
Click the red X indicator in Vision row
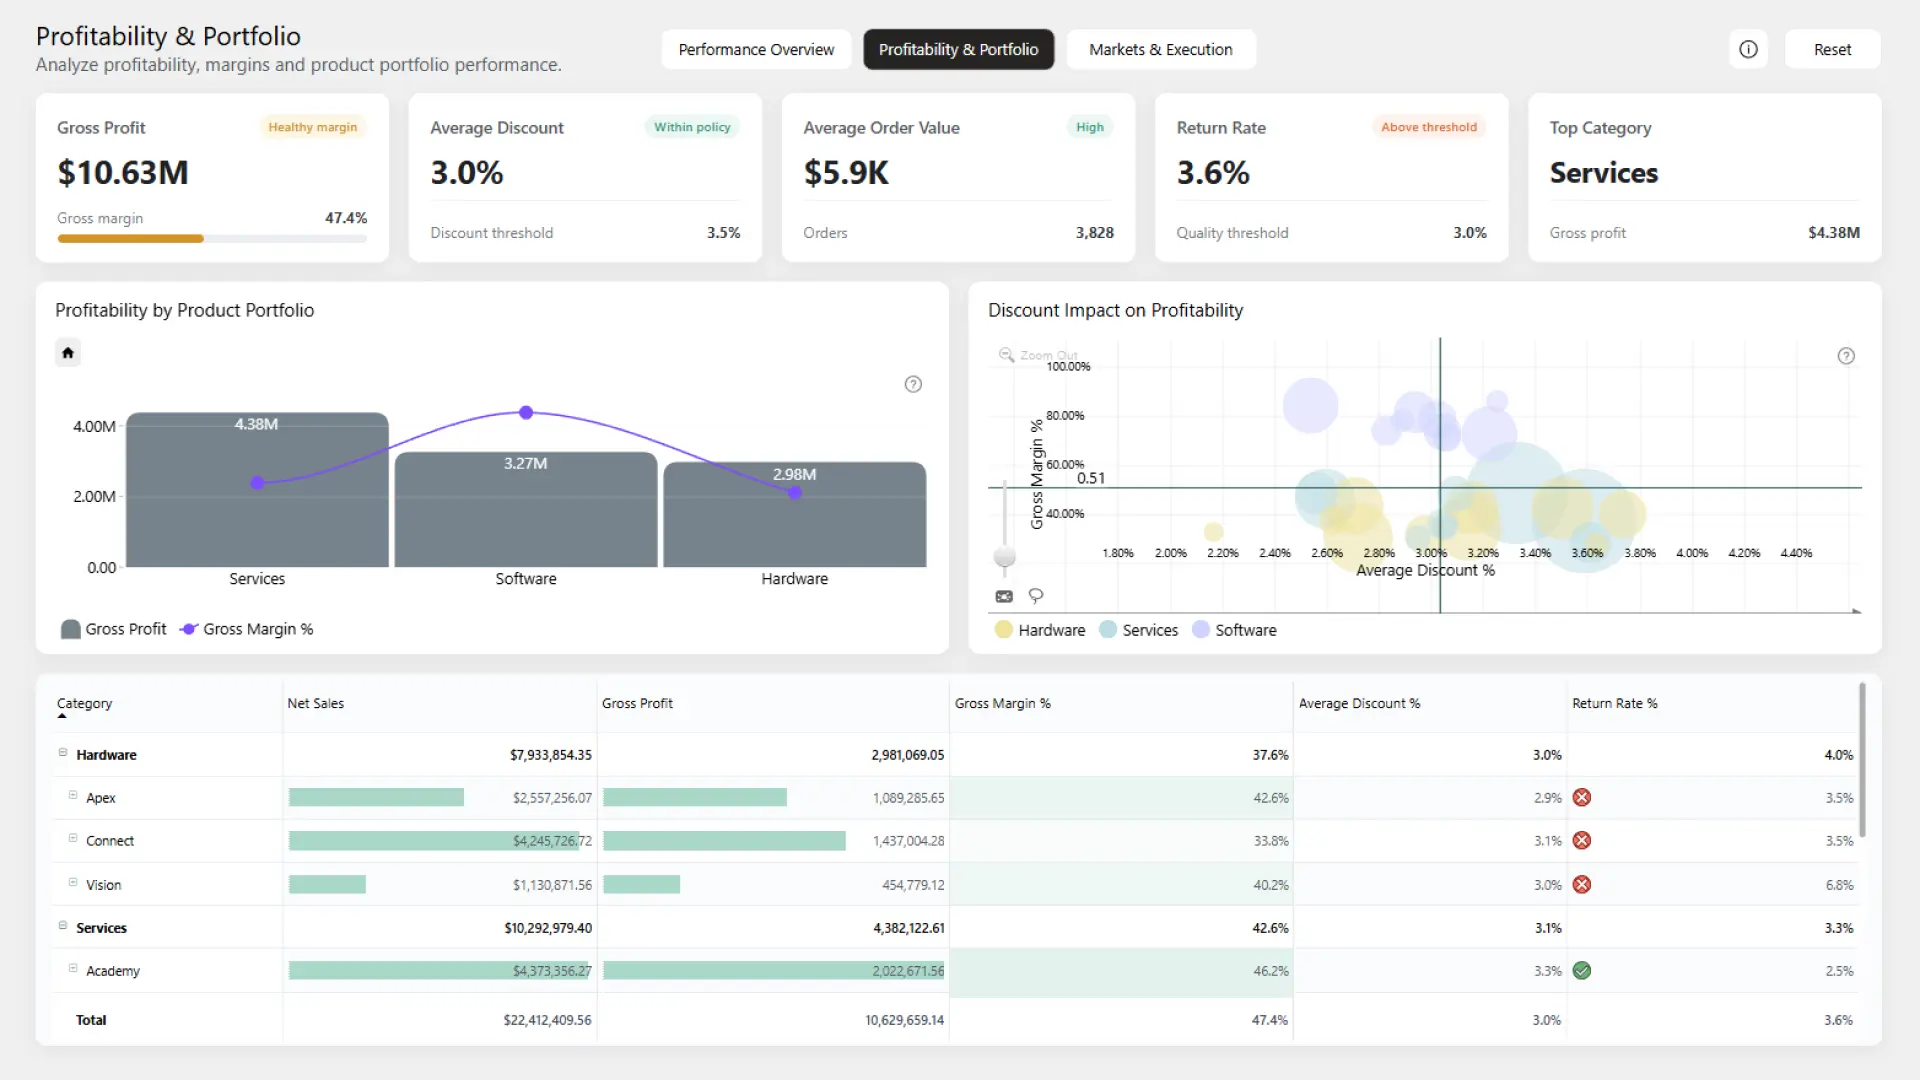point(1582,884)
